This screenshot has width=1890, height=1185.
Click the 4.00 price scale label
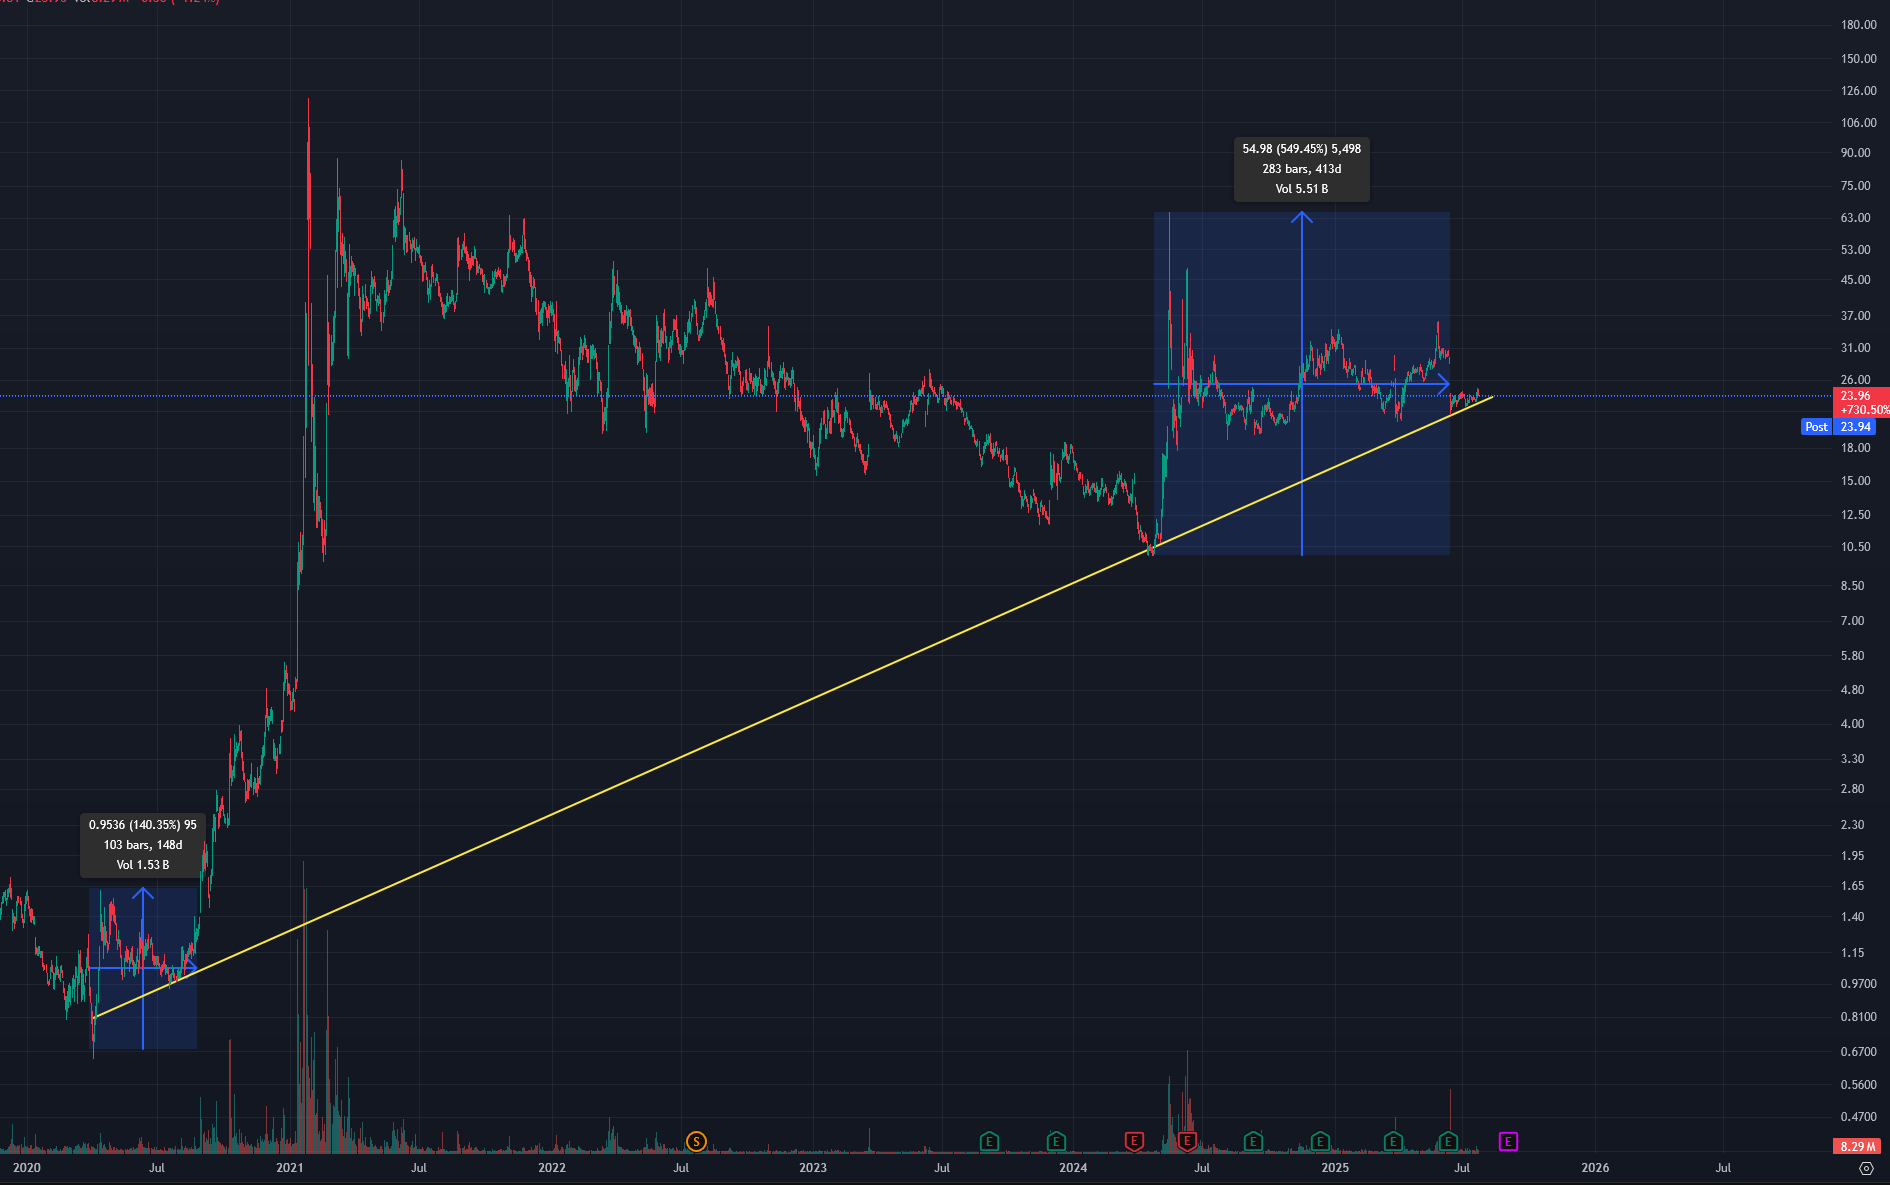(1852, 724)
